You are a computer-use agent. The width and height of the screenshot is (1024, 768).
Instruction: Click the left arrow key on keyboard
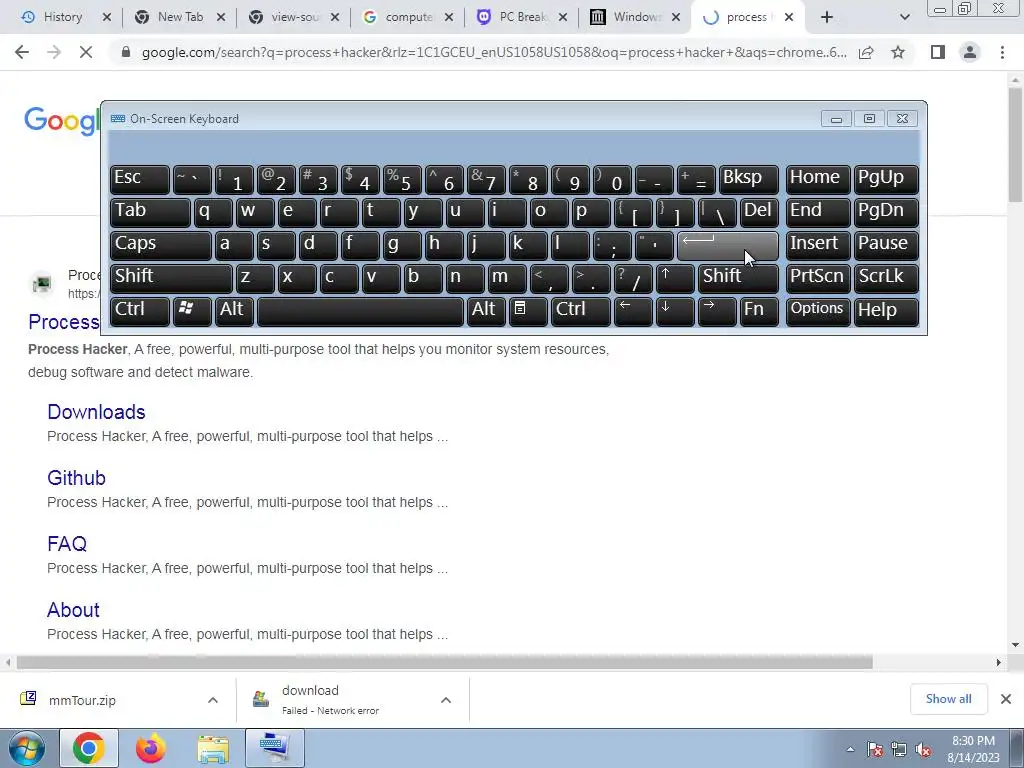[633, 312]
